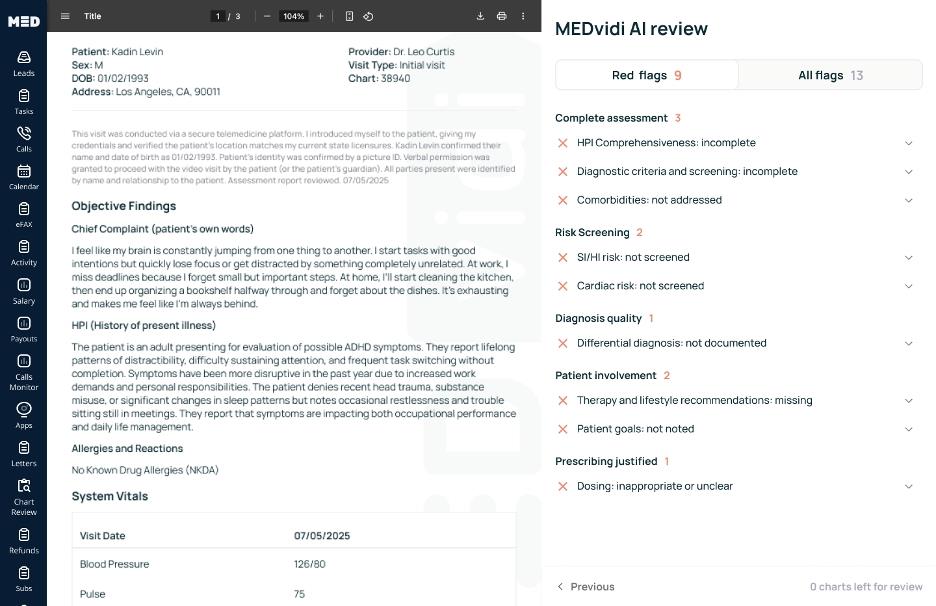Screen dimensions: 936x606
Task: Zoom in the PDF with plus
Action: (320, 16)
